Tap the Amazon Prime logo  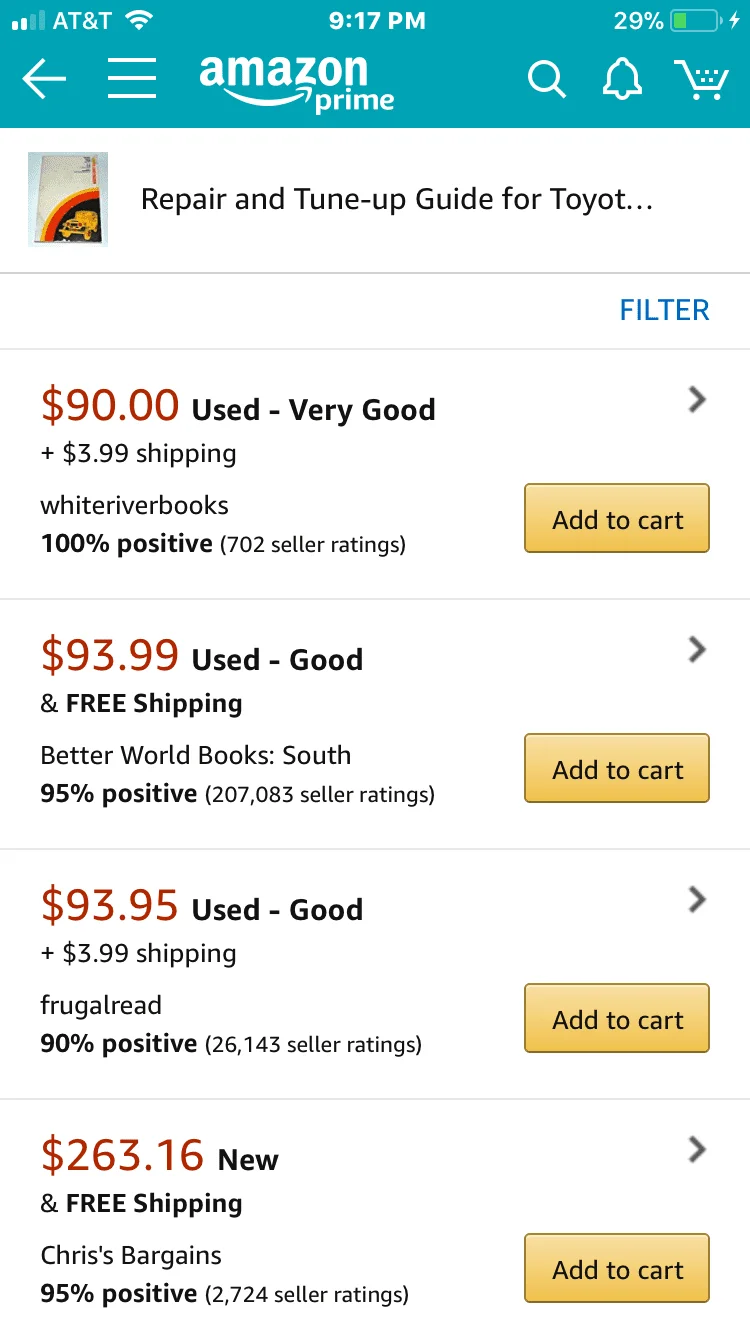pos(297,83)
